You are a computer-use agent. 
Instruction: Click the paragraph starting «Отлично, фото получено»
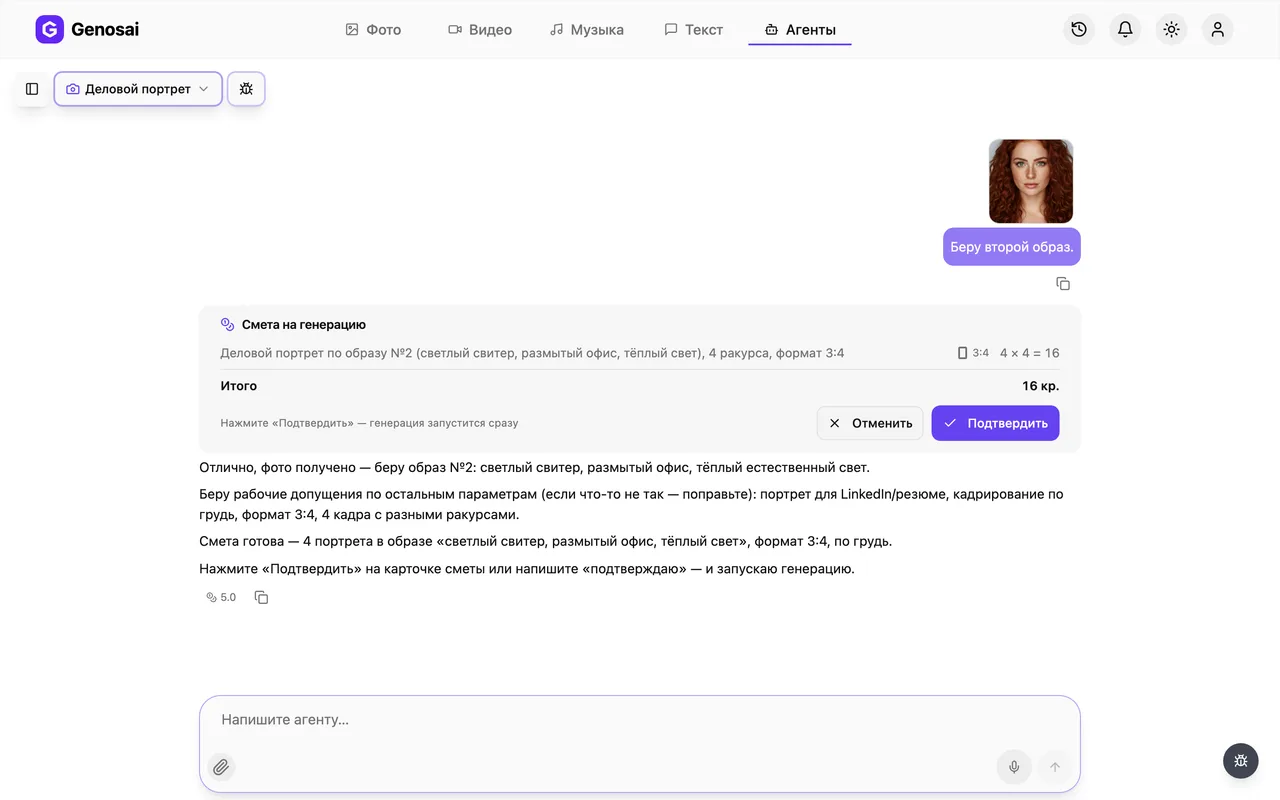coord(534,467)
